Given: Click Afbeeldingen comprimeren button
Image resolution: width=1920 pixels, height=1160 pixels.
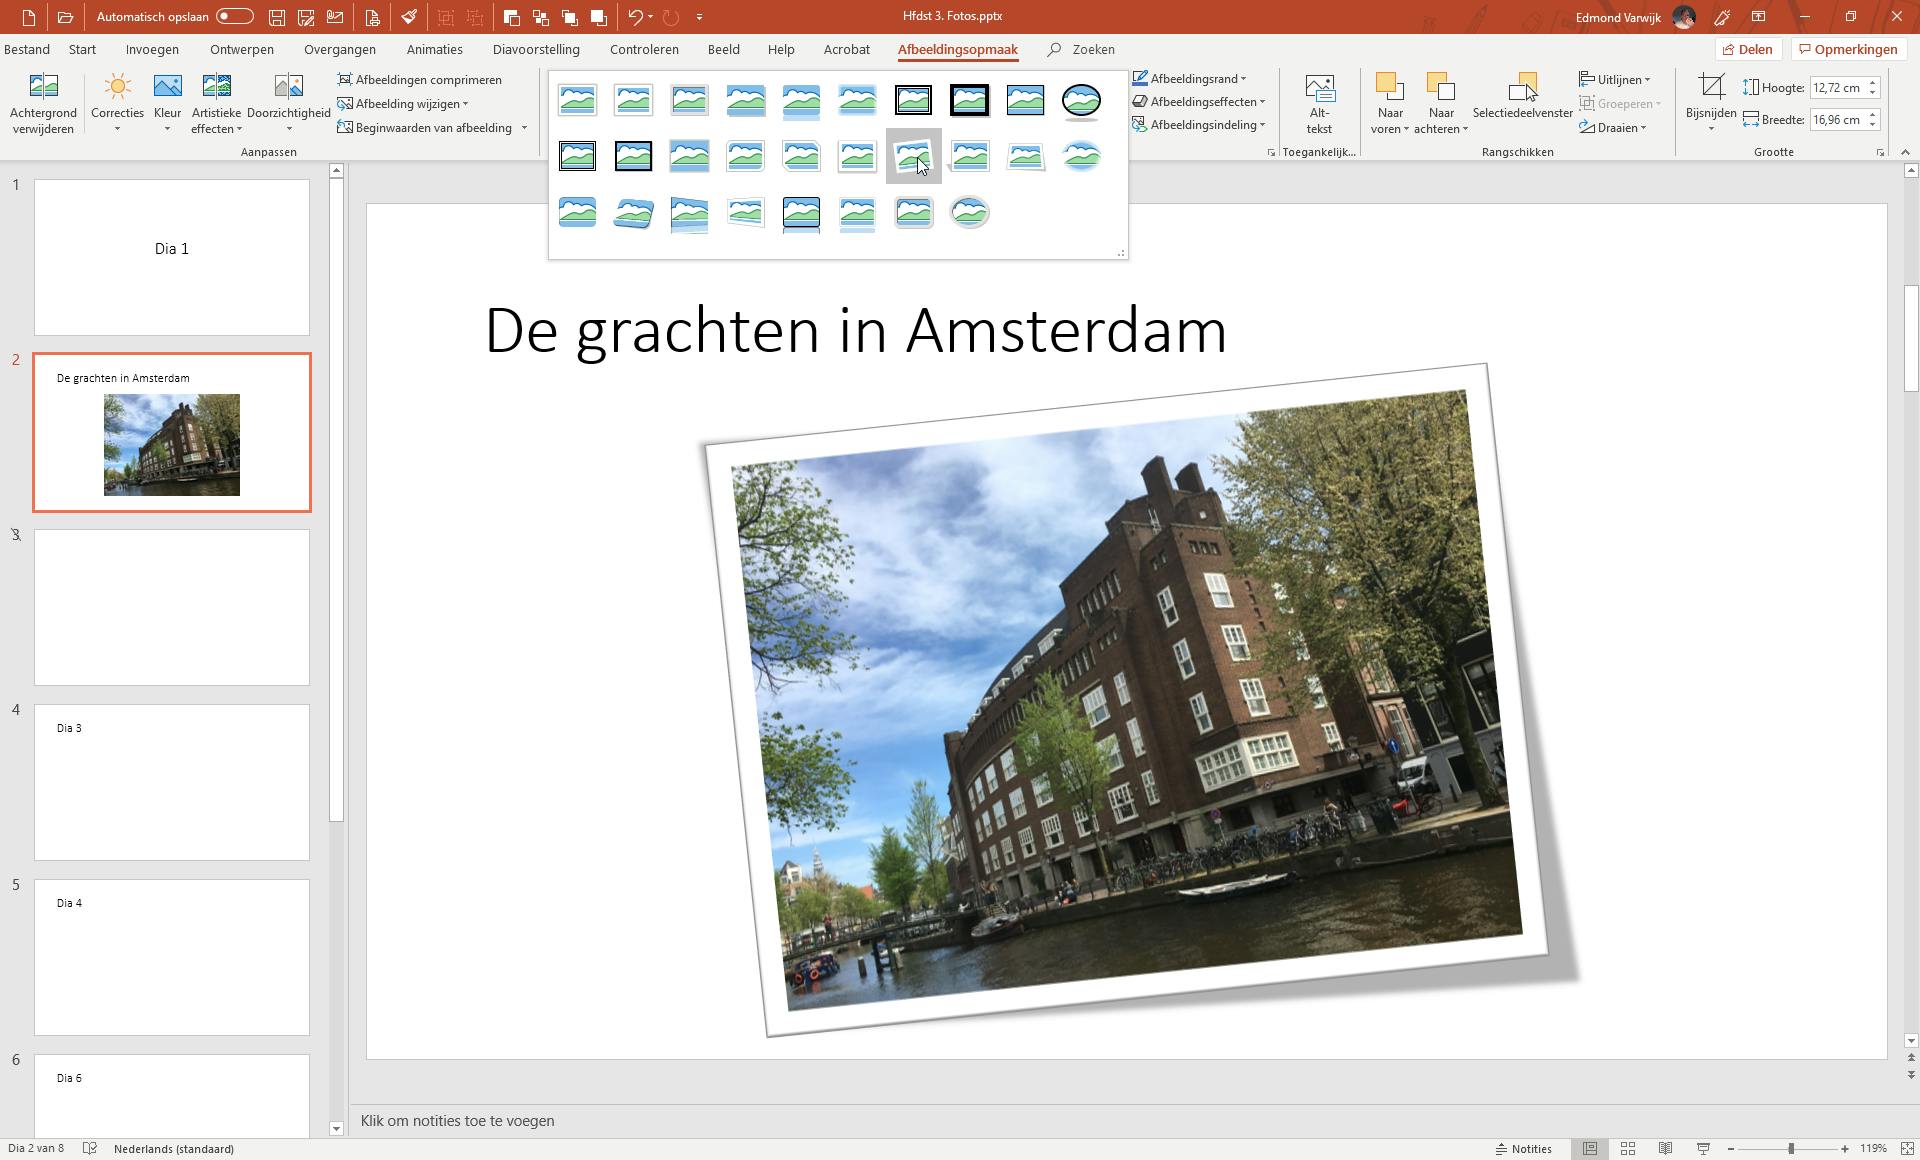Looking at the screenshot, I should (x=420, y=80).
